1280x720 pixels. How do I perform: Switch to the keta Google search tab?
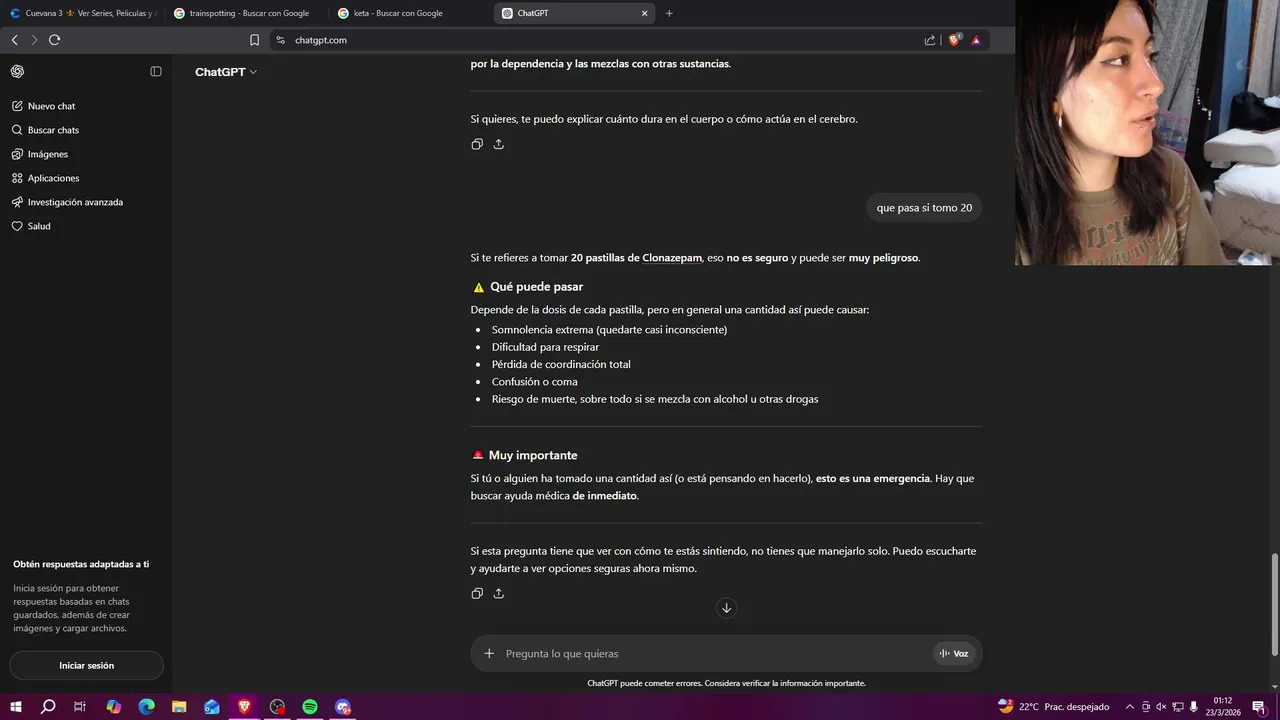[x=409, y=13]
